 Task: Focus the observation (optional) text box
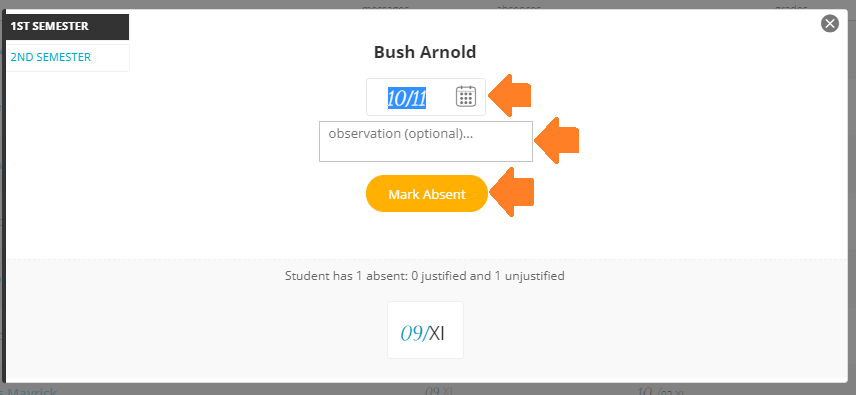pos(426,141)
